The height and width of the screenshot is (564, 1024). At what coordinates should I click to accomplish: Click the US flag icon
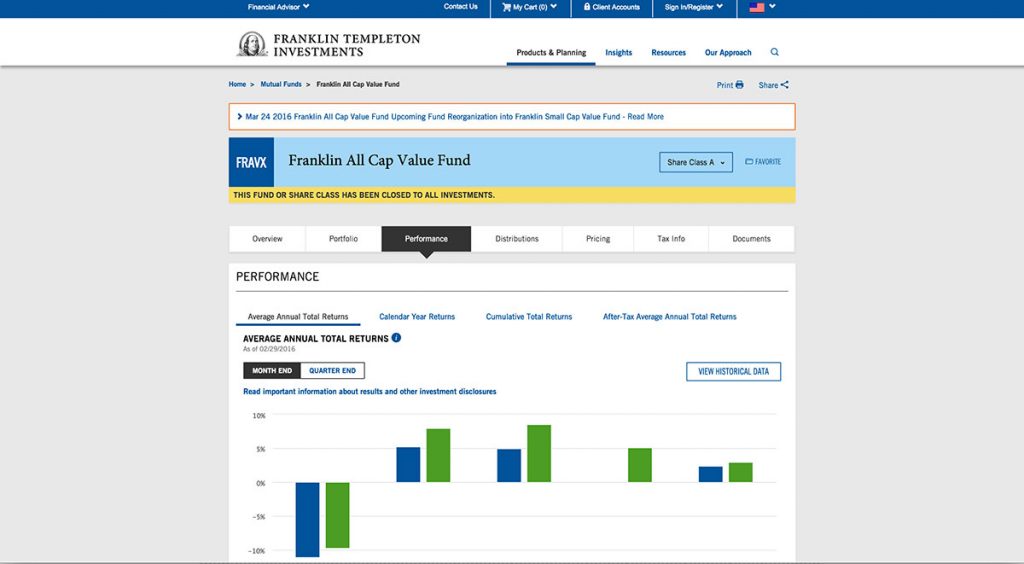coord(756,7)
